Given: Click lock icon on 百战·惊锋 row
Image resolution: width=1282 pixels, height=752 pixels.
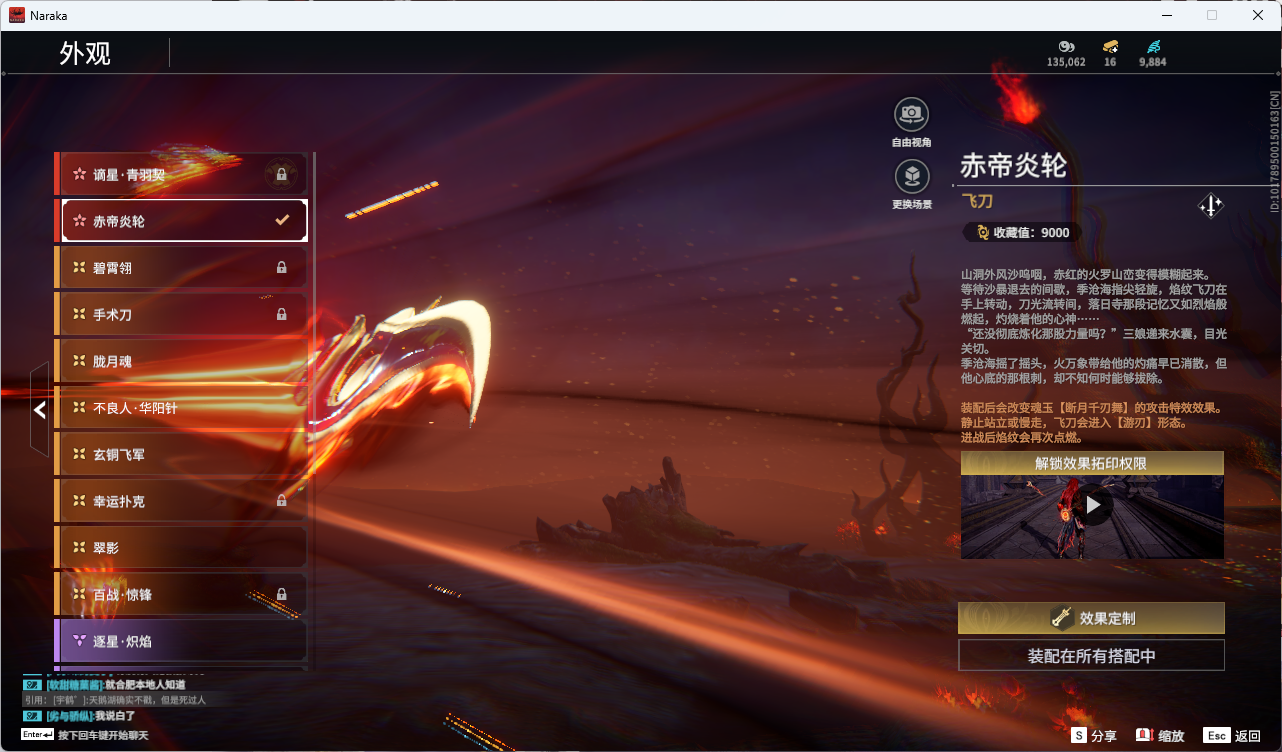Looking at the screenshot, I should tap(281, 594).
